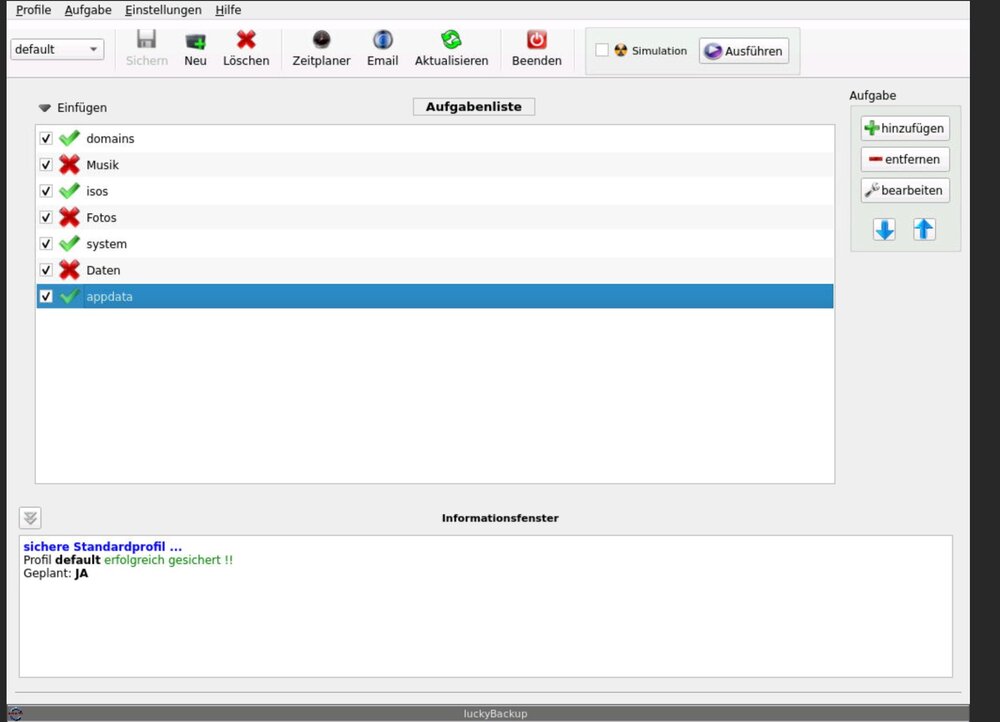1000x722 pixels.
Task: Click the Sichern save icon
Action: pos(146,40)
